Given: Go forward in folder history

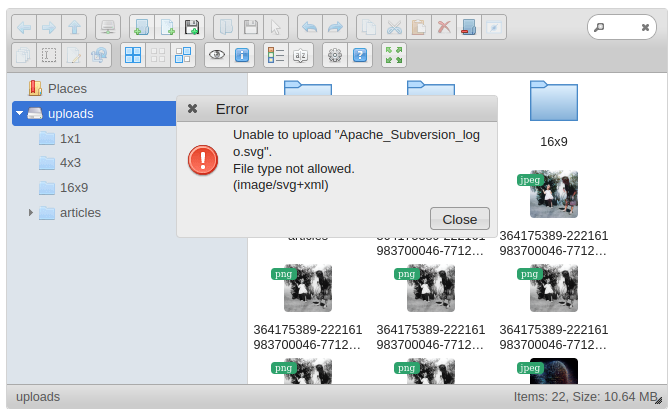Looking at the screenshot, I should point(49,27).
